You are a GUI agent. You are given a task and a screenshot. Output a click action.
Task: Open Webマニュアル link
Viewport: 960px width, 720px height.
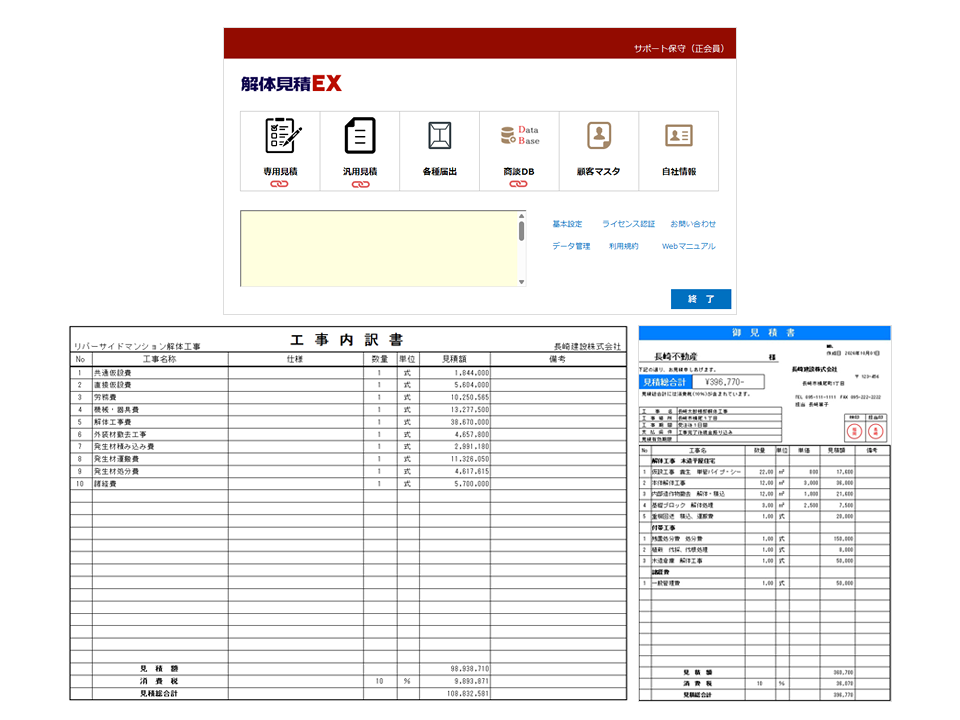point(688,246)
